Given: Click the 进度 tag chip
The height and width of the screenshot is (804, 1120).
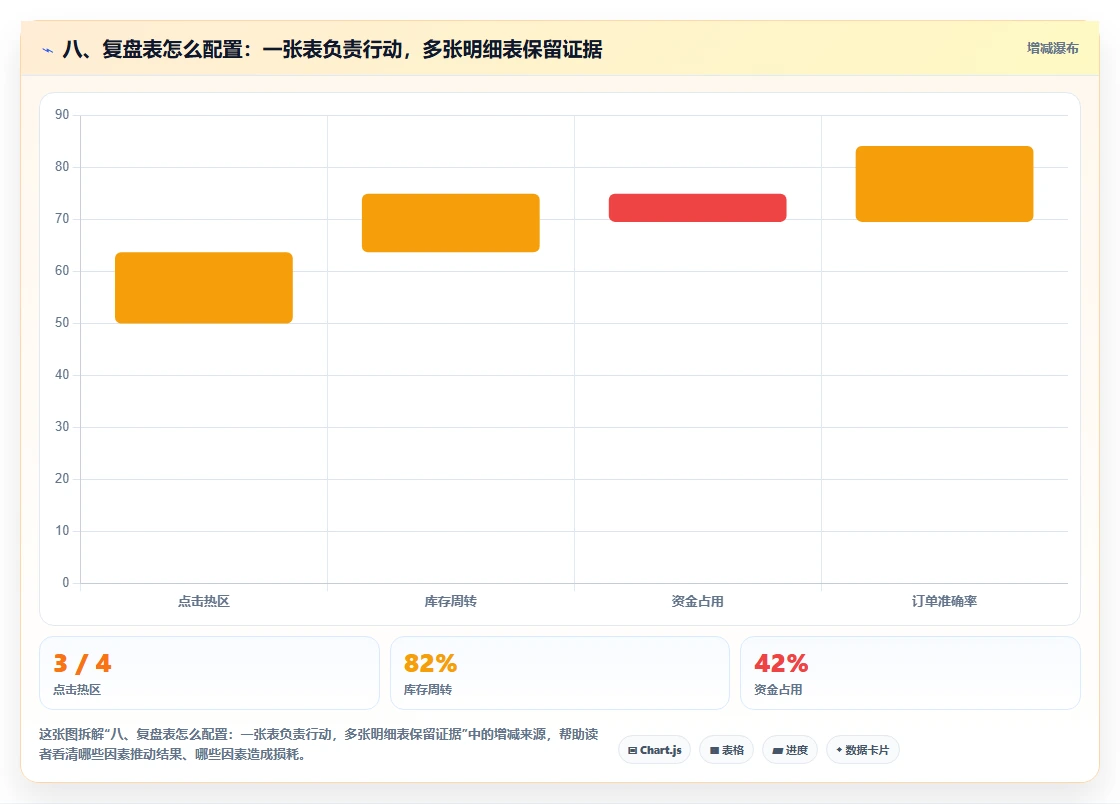Looking at the screenshot, I should point(790,750).
